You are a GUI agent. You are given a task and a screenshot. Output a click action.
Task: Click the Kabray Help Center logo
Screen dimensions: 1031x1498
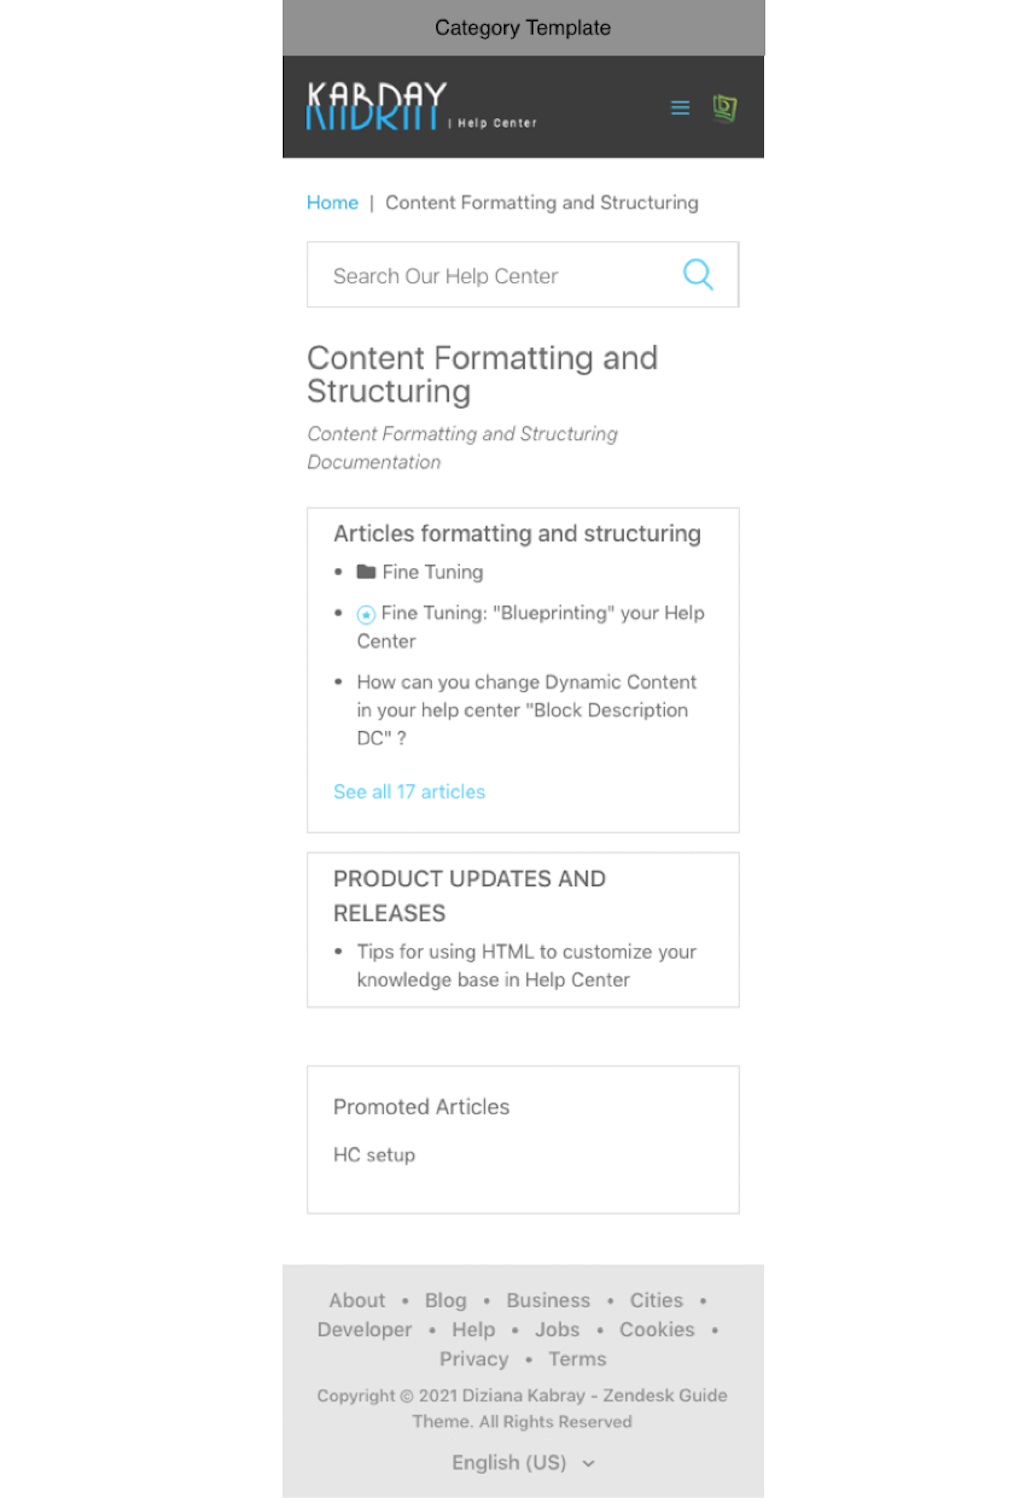(376, 107)
